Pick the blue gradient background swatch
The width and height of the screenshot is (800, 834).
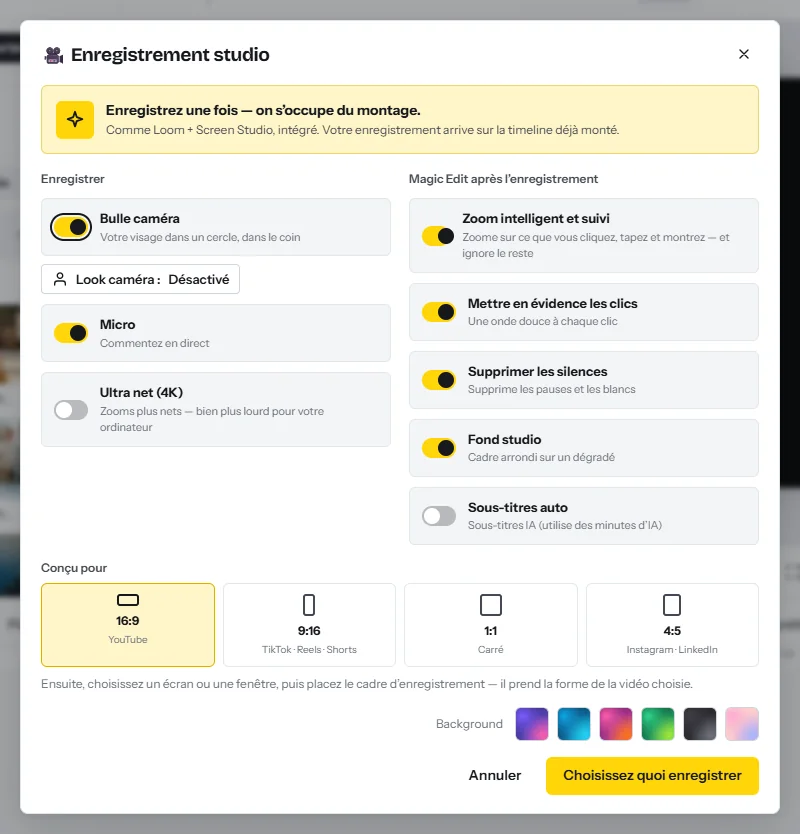point(574,724)
